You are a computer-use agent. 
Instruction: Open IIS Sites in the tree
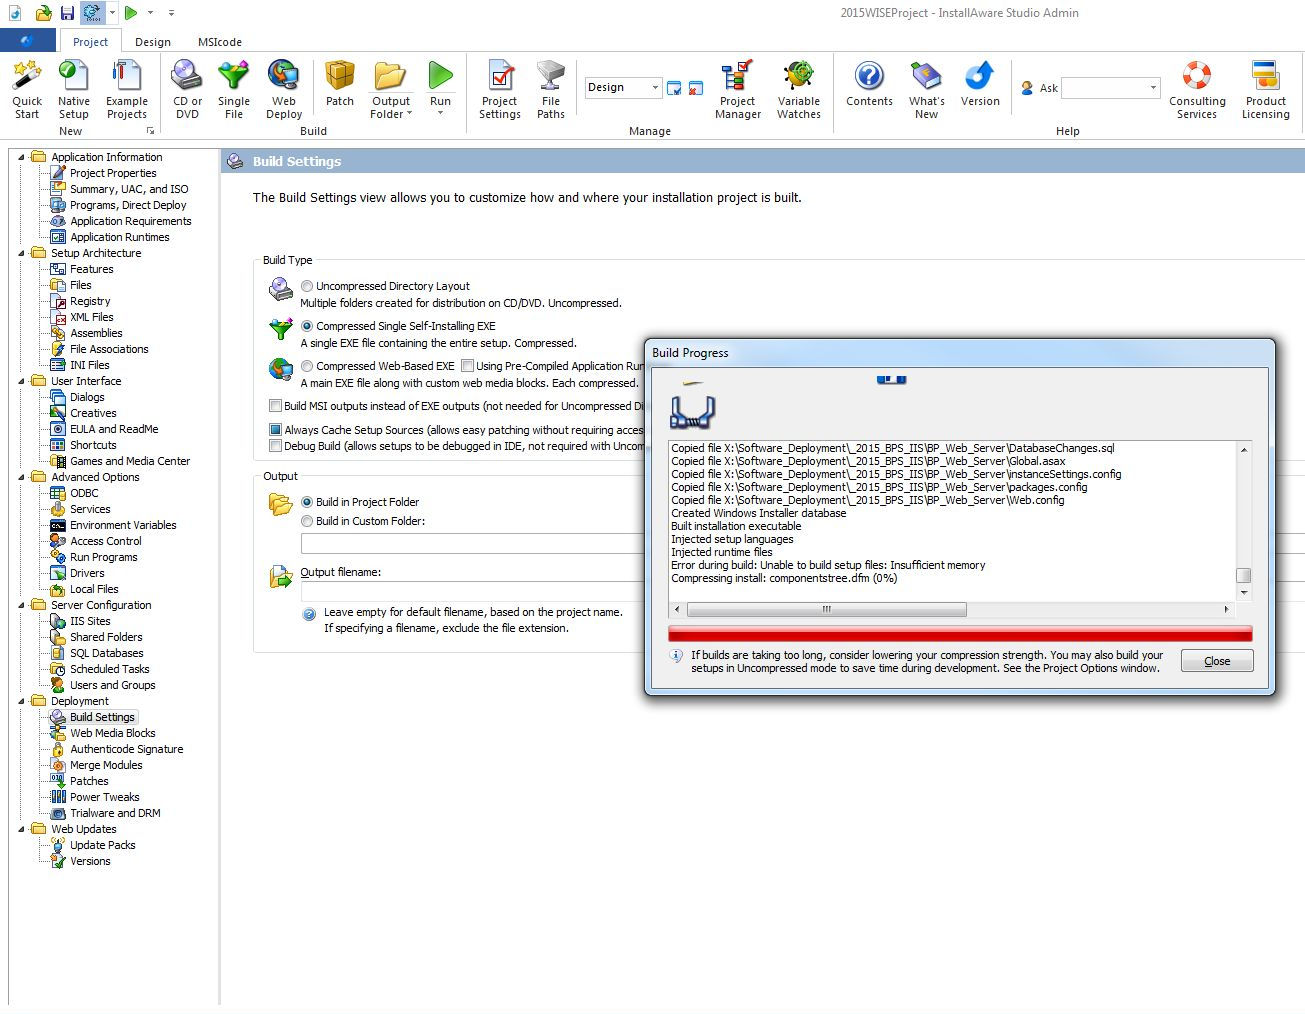click(x=90, y=621)
